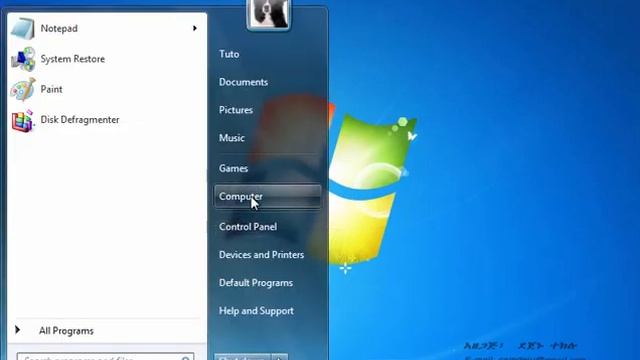640x360 pixels.
Task: Click the search programs and files box
Action: point(105,357)
